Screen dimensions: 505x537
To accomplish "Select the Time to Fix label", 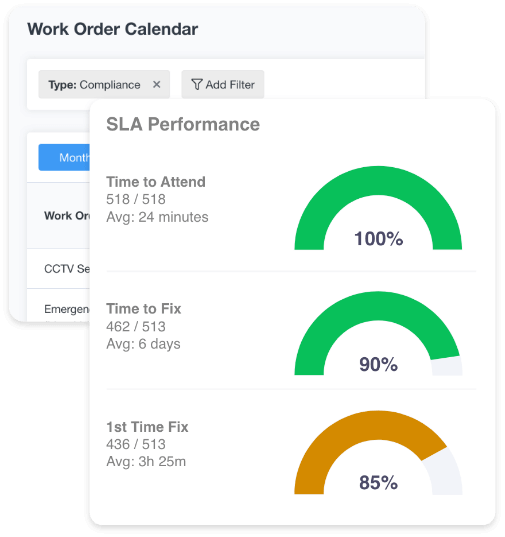I will pos(144,309).
